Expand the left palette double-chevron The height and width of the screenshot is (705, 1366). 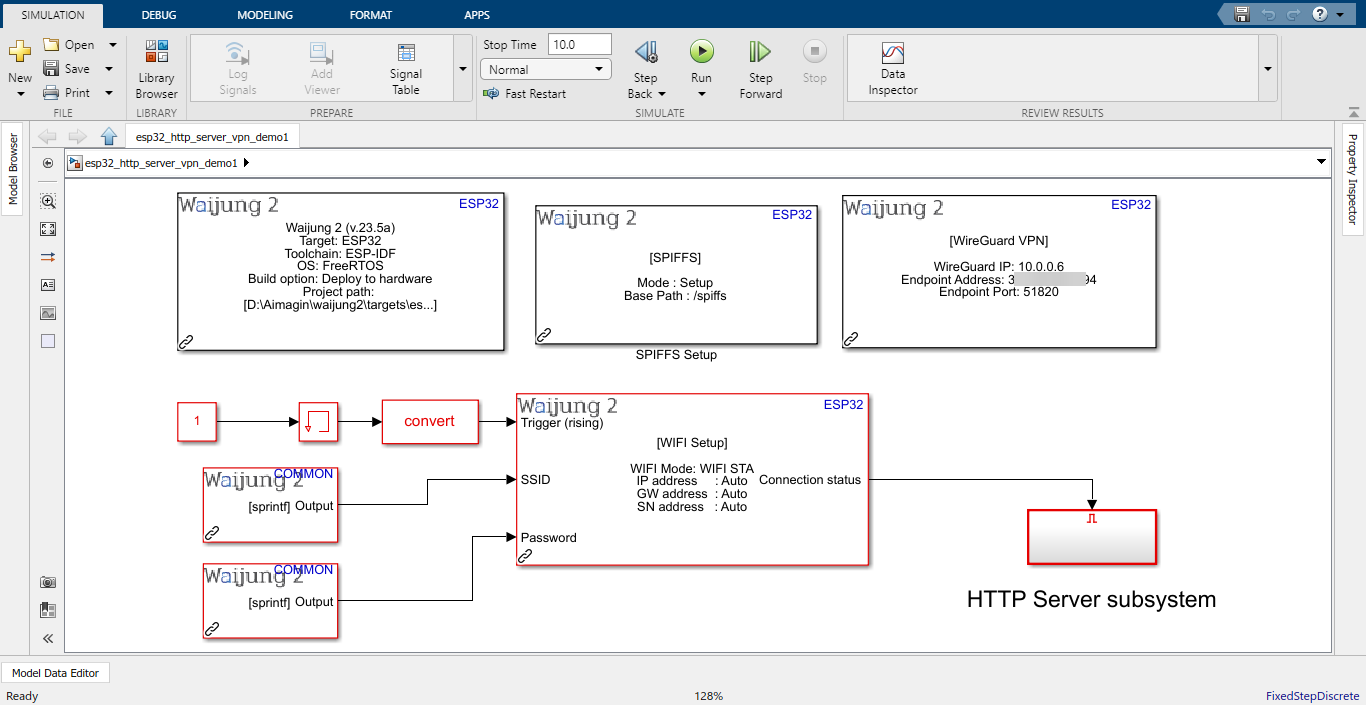[x=48, y=638]
